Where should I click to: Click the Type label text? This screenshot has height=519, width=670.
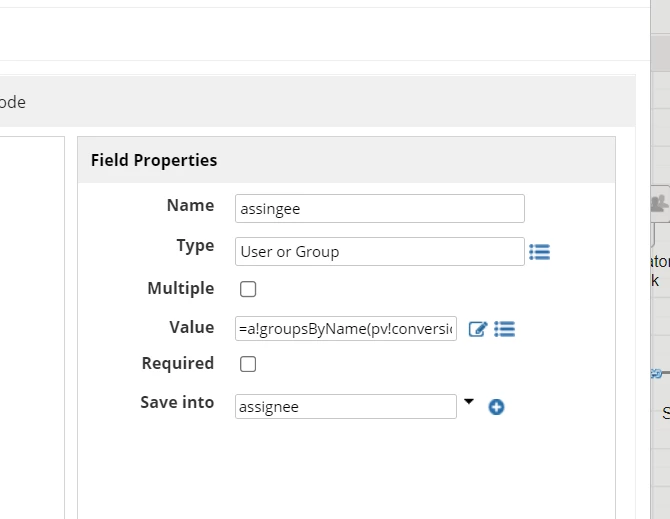[195, 246]
